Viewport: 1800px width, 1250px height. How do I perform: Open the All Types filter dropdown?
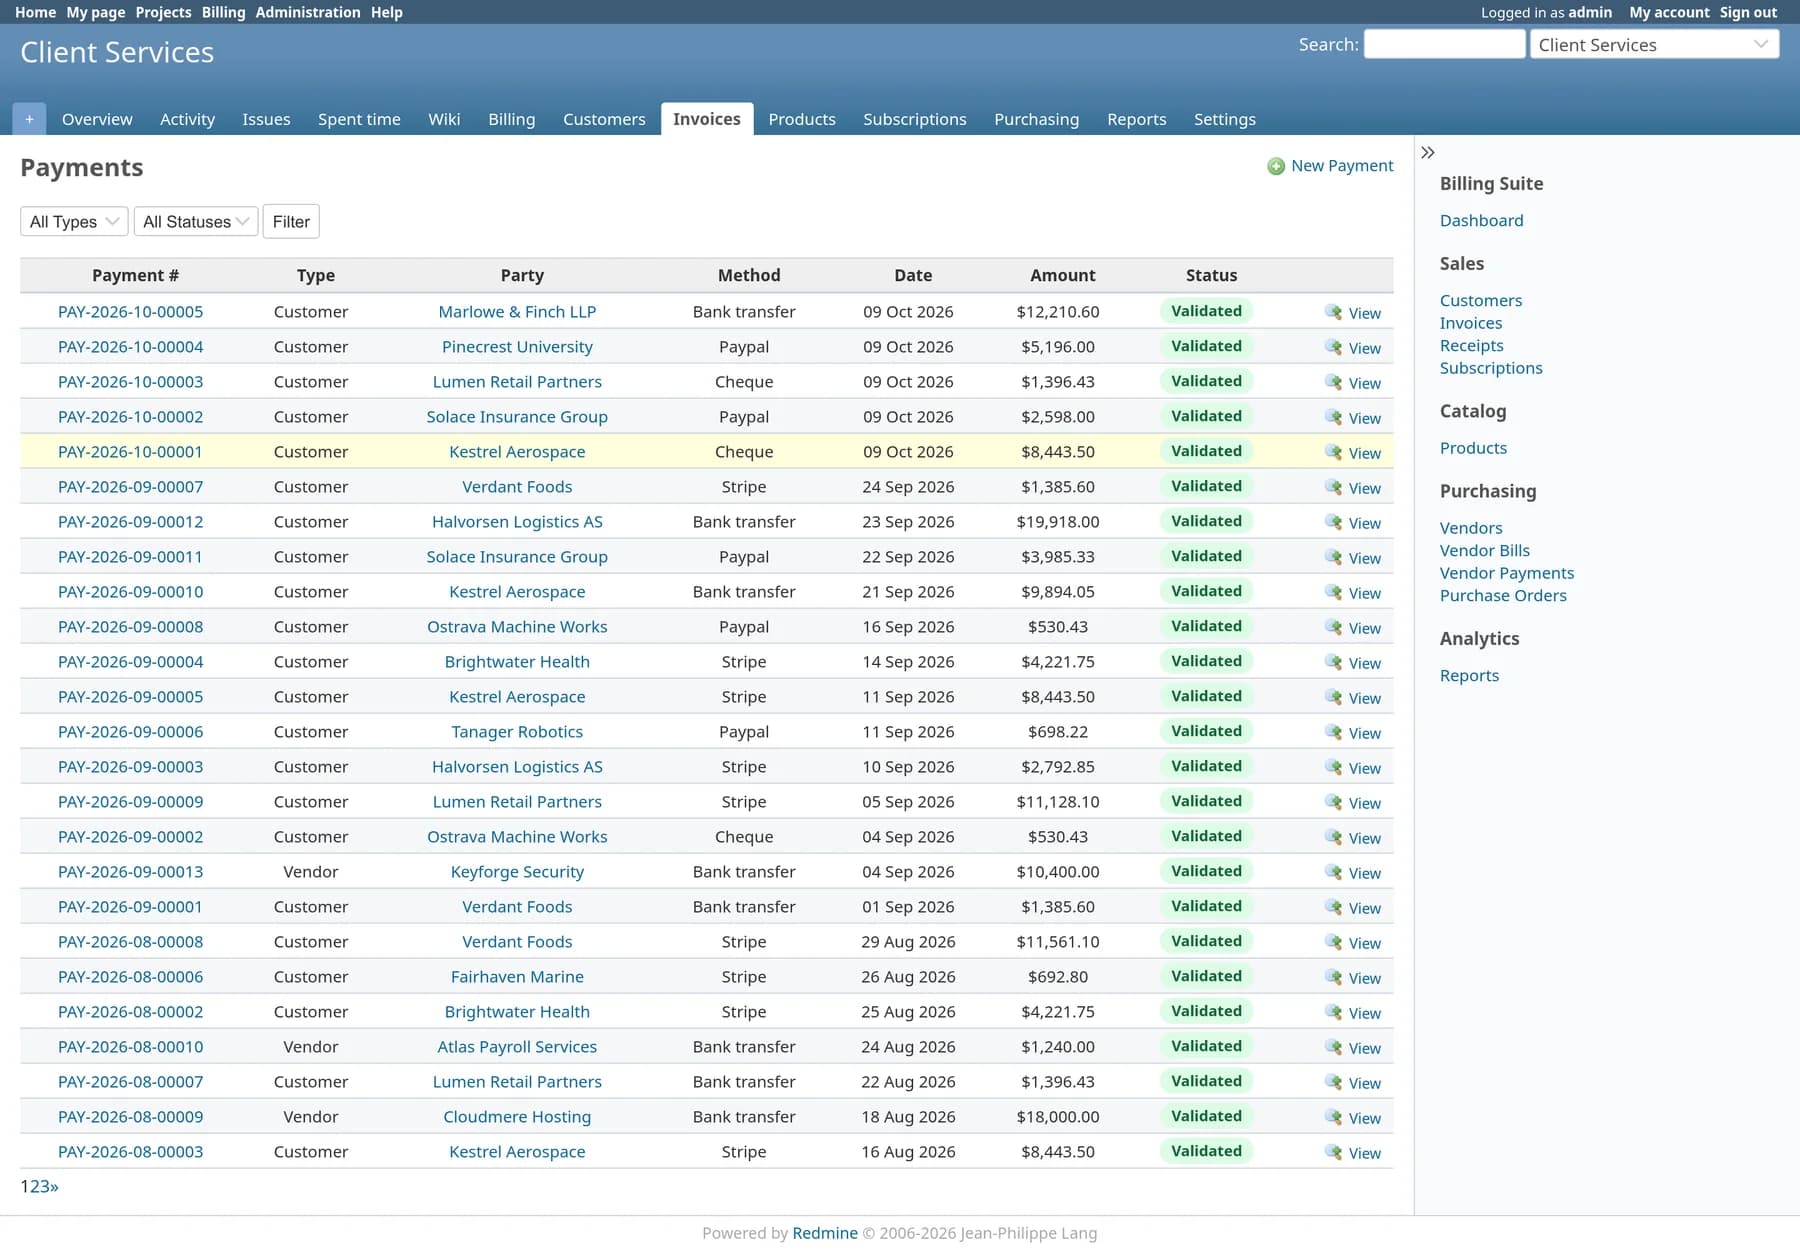click(x=74, y=221)
